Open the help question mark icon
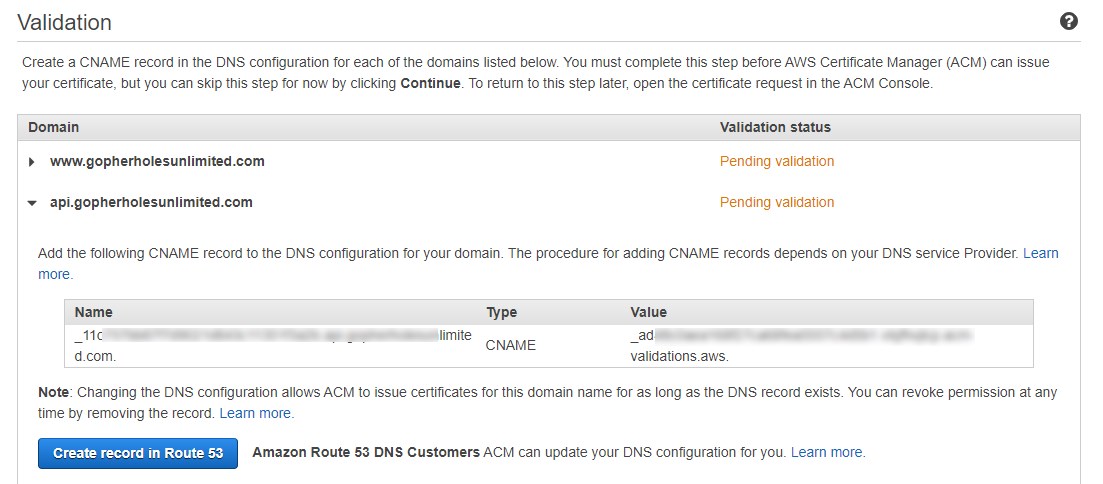The image size is (1103, 484). pos(1069,21)
